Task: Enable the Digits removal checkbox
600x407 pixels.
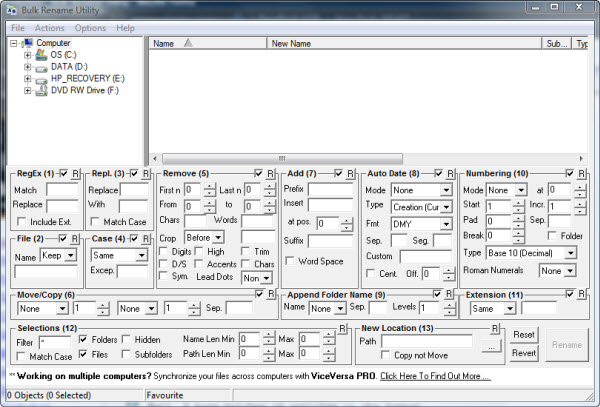Action: click(163, 252)
